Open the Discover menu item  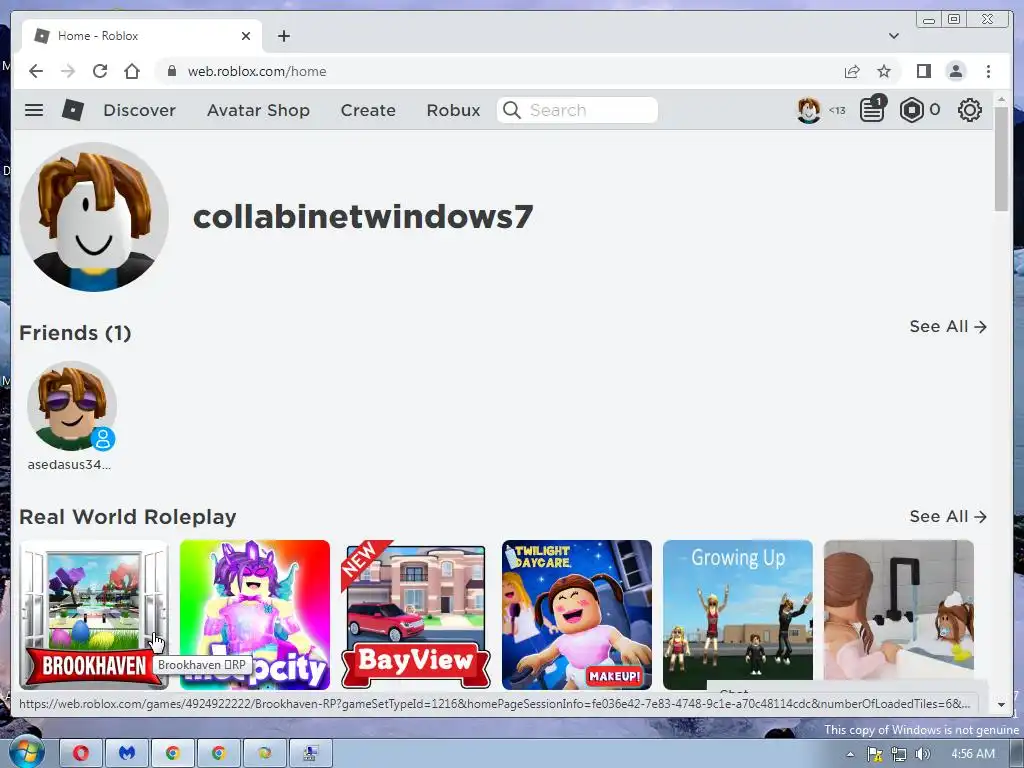(x=139, y=110)
